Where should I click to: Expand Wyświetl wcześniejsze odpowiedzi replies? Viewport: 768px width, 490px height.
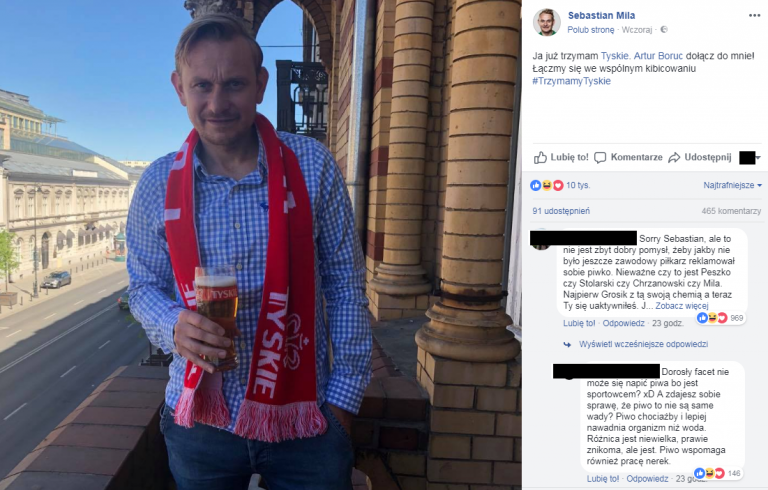point(643,344)
